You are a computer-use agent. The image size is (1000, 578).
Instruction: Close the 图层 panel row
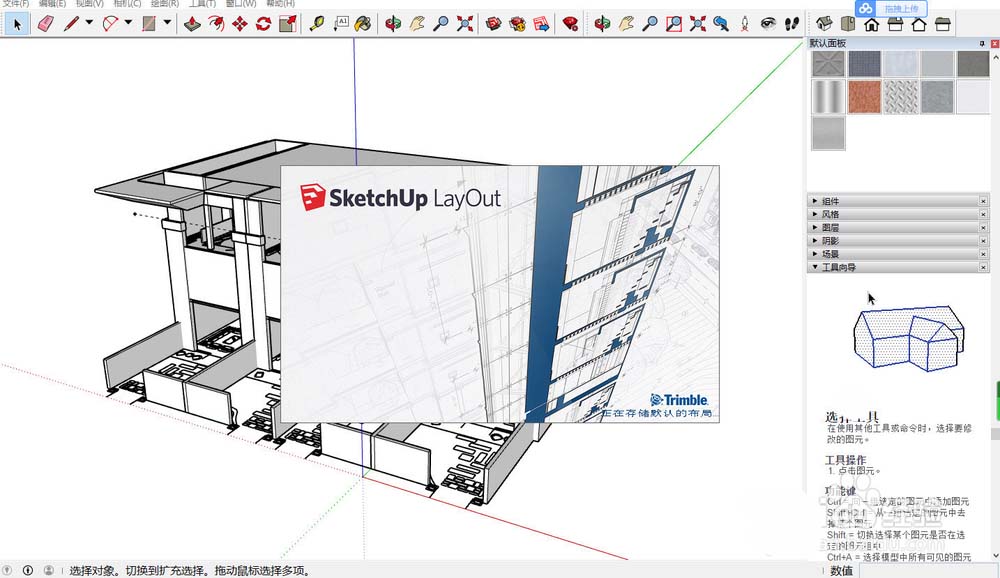pos(983,228)
